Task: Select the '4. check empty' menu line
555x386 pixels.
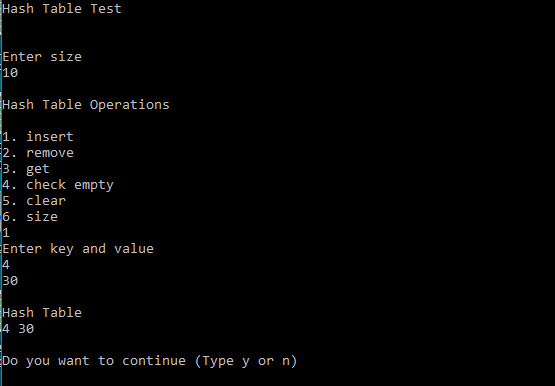Action: pos(58,185)
